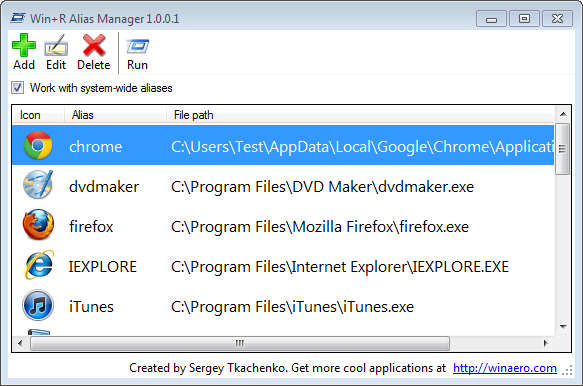Click the vertical scrollbar down arrow
The height and width of the screenshot is (386, 583).
[563, 326]
